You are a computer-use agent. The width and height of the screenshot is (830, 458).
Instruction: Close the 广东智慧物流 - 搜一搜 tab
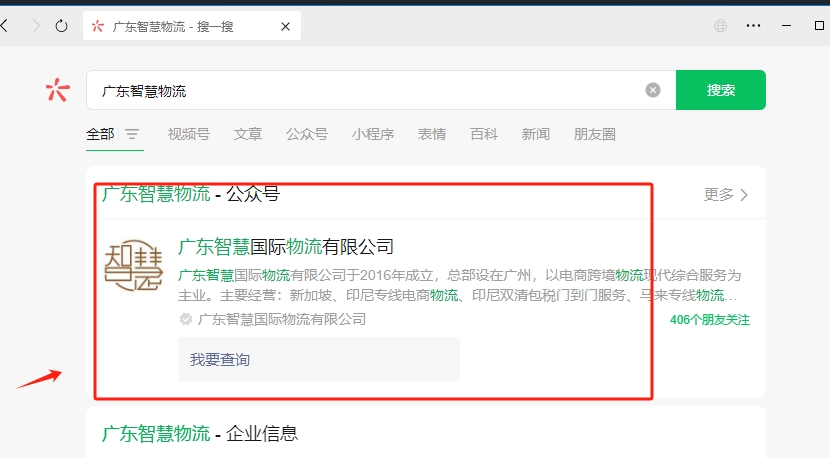(285, 26)
